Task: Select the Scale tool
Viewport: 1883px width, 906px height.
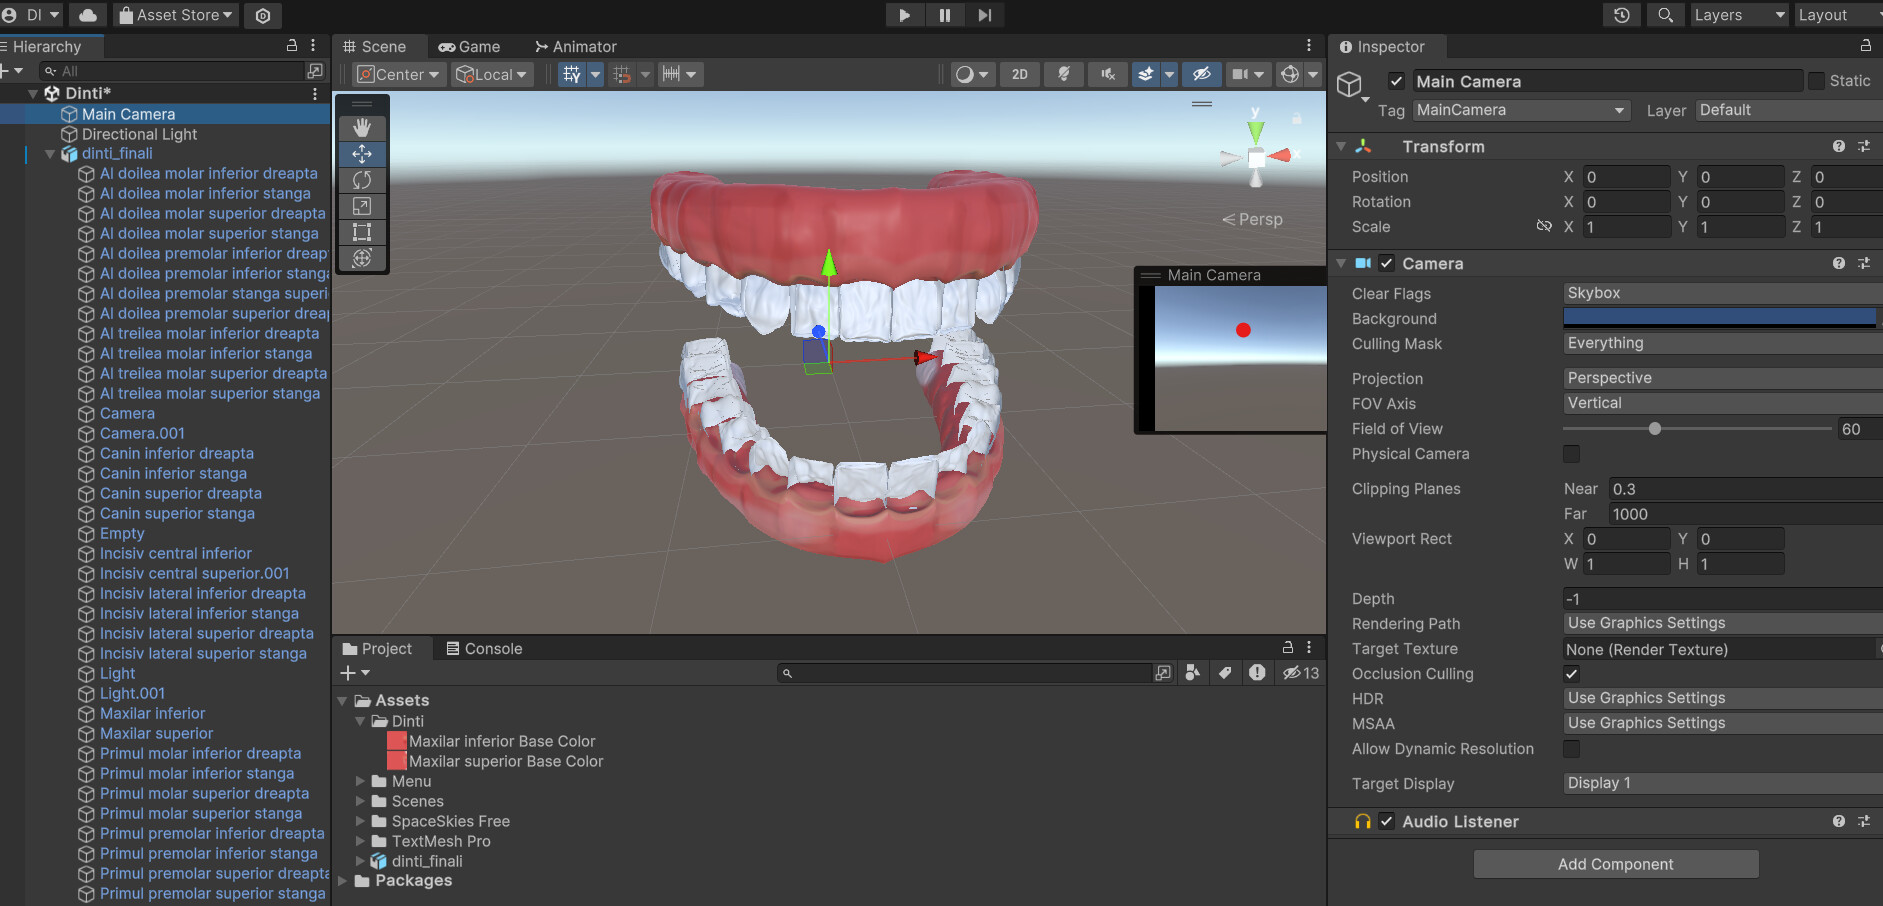Action: (x=362, y=206)
